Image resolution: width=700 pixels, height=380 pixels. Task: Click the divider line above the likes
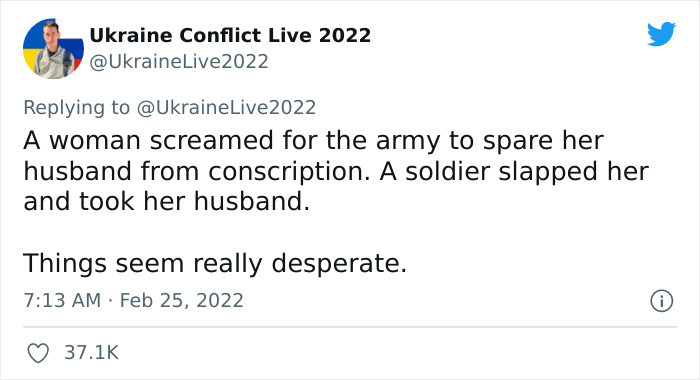(x=350, y=327)
